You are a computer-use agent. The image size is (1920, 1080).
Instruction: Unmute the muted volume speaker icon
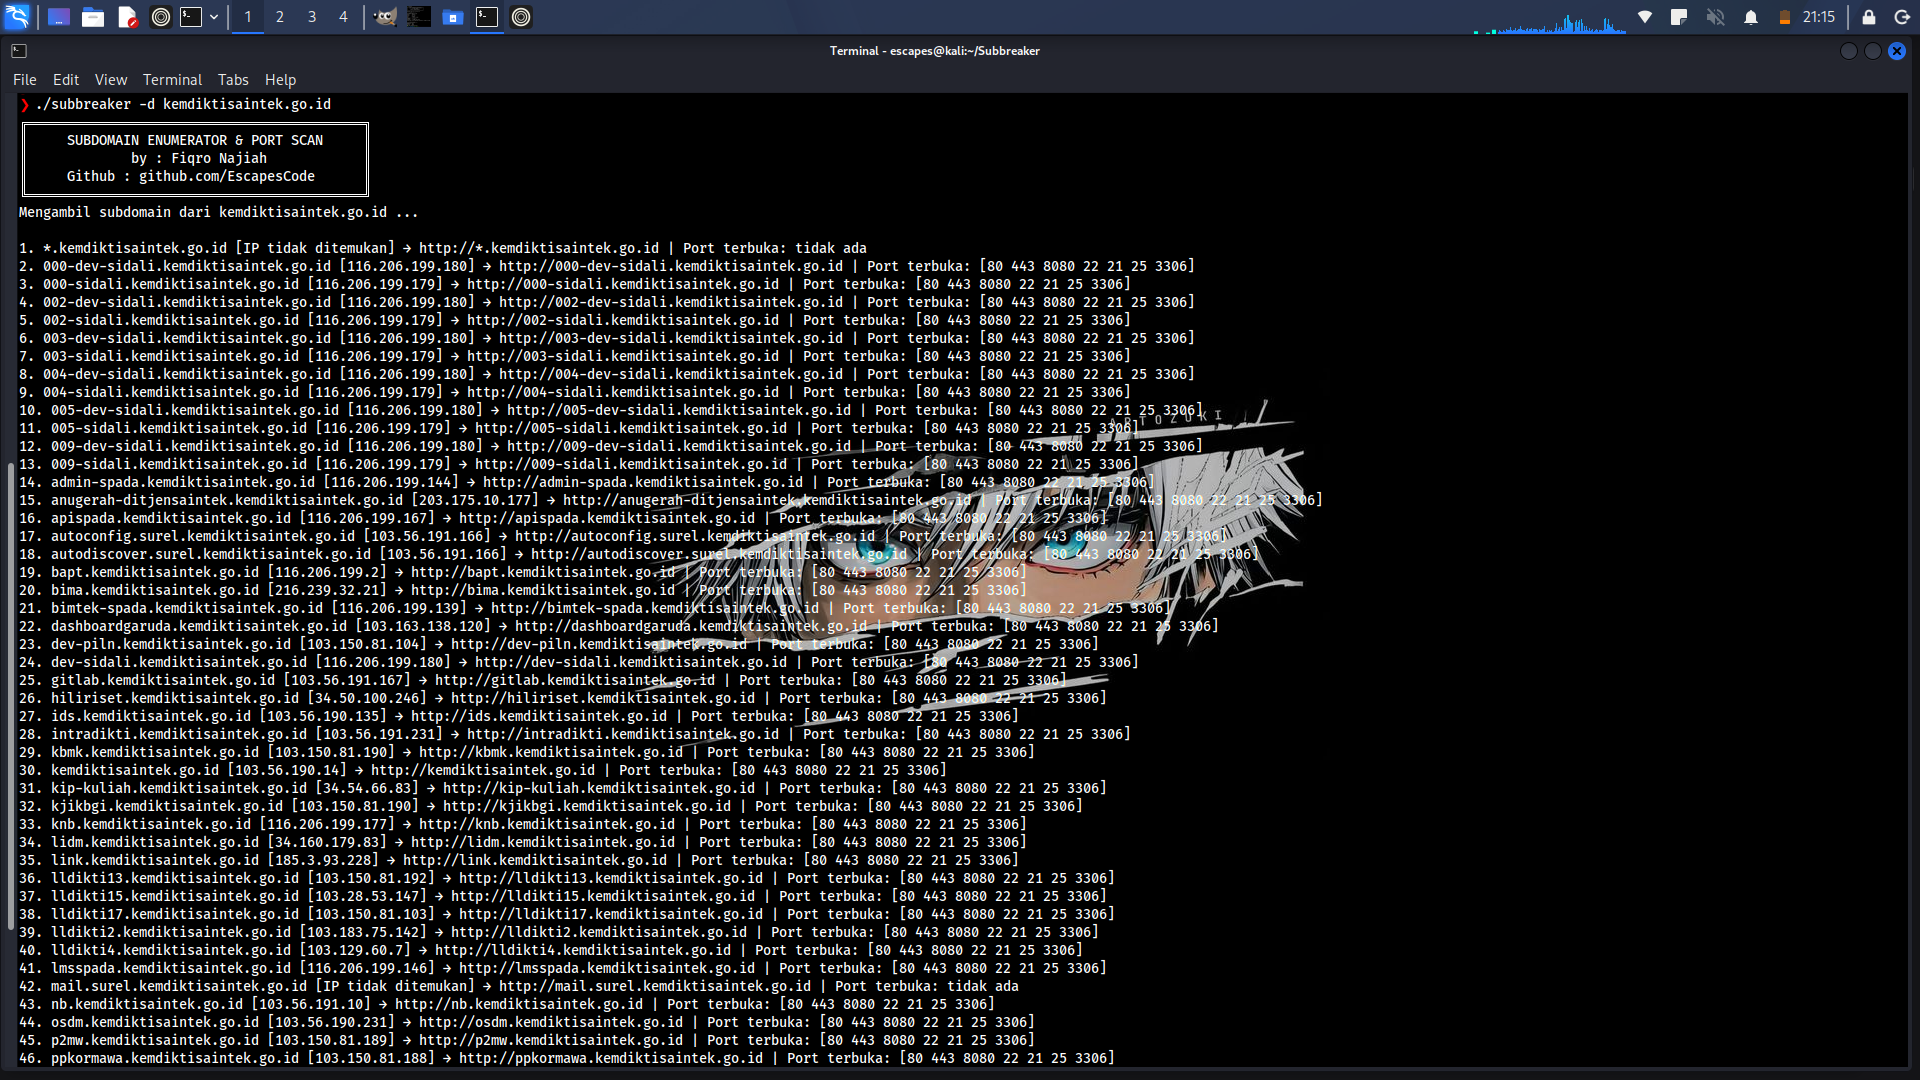tap(1715, 17)
